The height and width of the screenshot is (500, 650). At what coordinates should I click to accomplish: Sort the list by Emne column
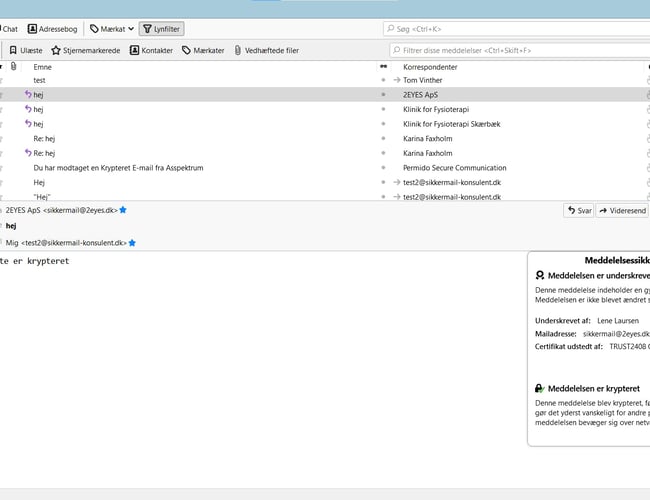[42, 66]
